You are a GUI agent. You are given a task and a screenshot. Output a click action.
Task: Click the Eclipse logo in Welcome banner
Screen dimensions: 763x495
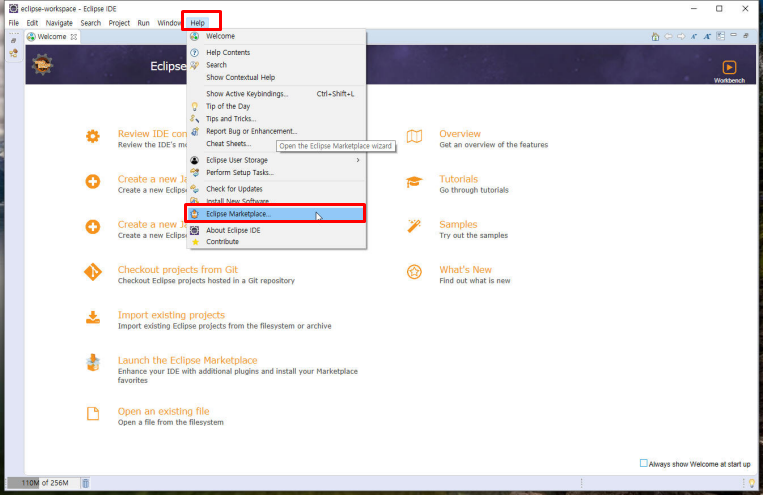(42, 65)
